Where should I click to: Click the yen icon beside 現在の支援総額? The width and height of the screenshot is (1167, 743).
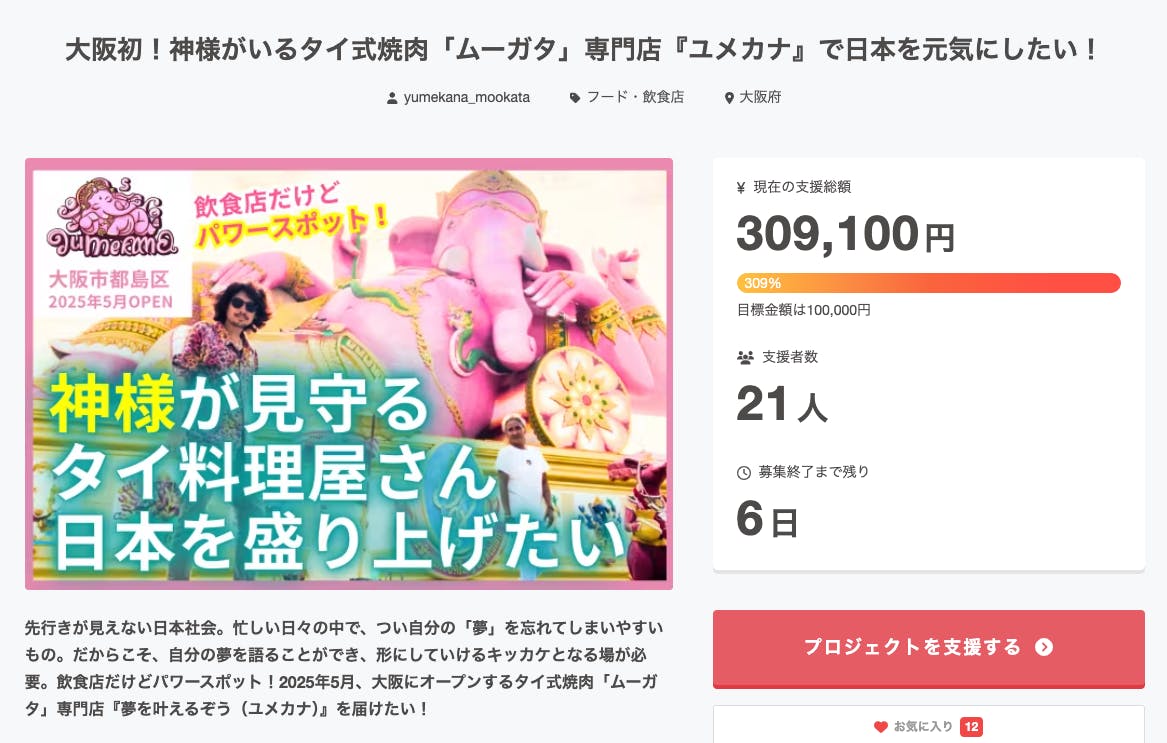point(741,187)
